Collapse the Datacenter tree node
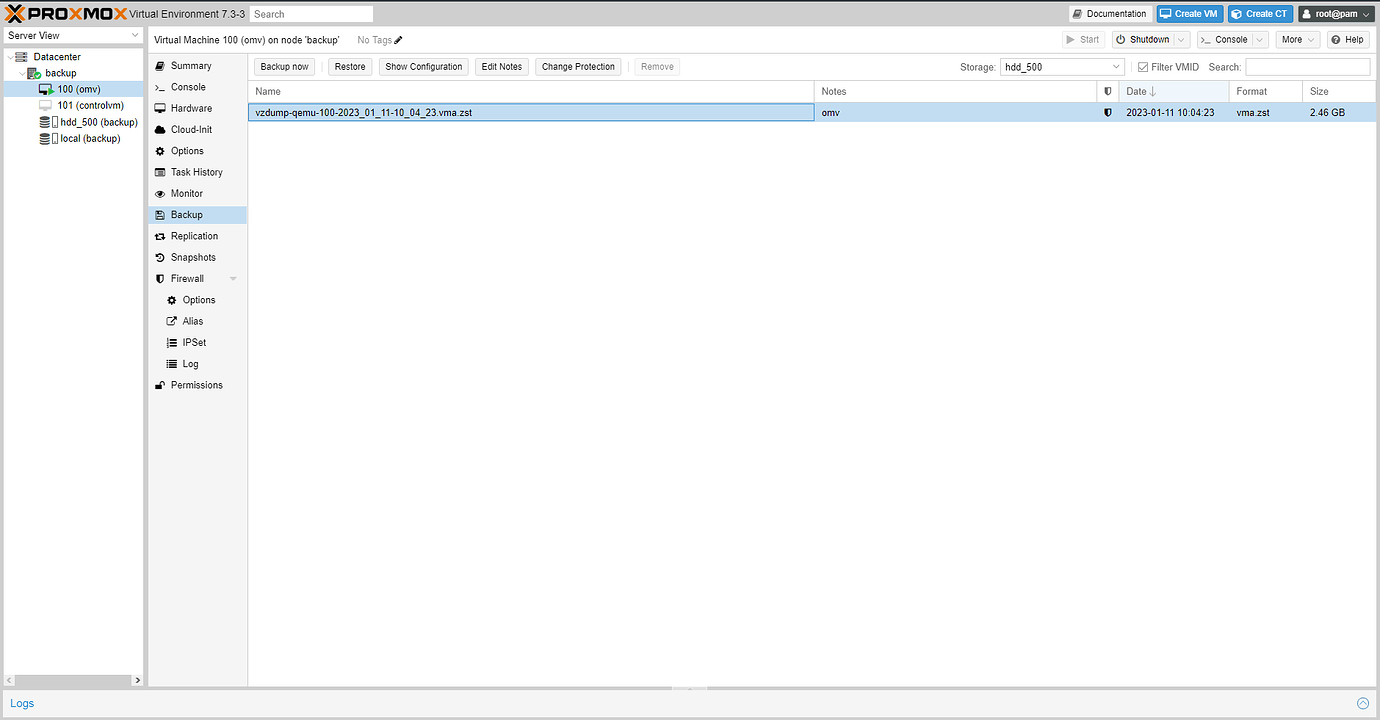The width and height of the screenshot is (1380, 720). 10,56
